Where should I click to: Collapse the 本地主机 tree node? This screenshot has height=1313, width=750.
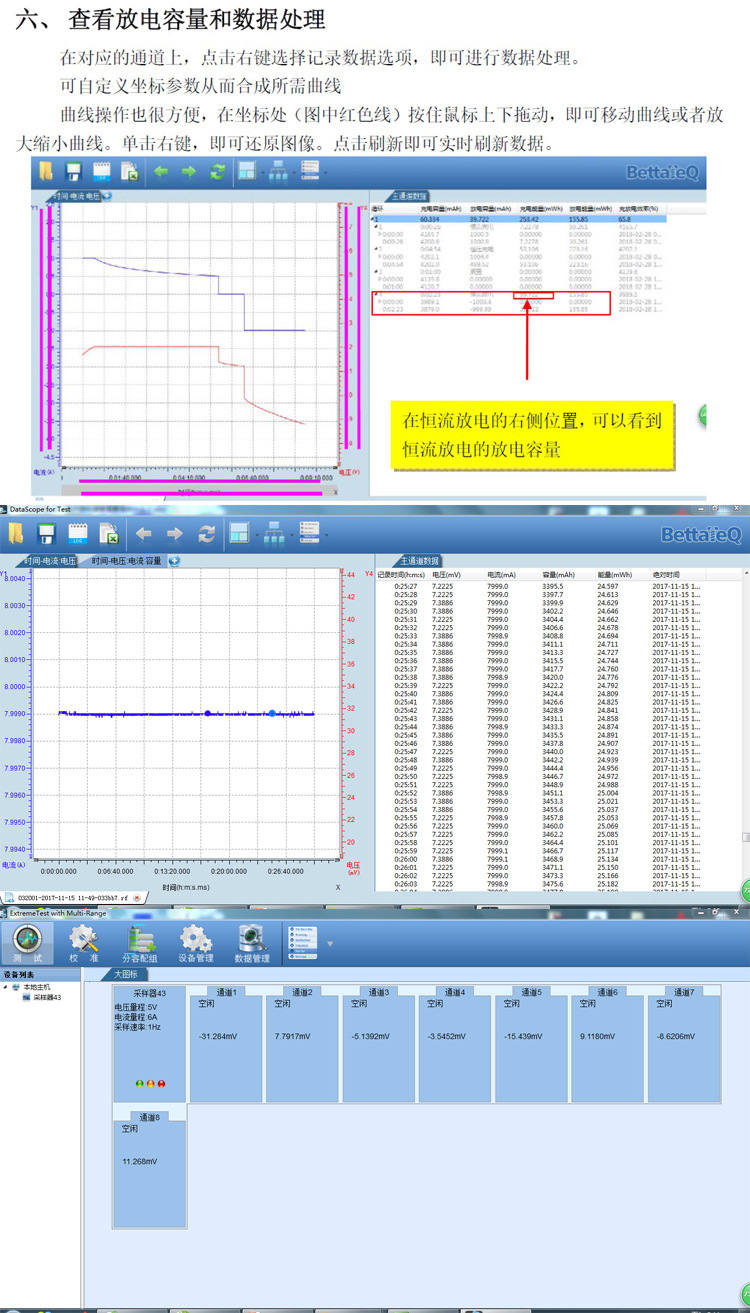click(5, 987)
